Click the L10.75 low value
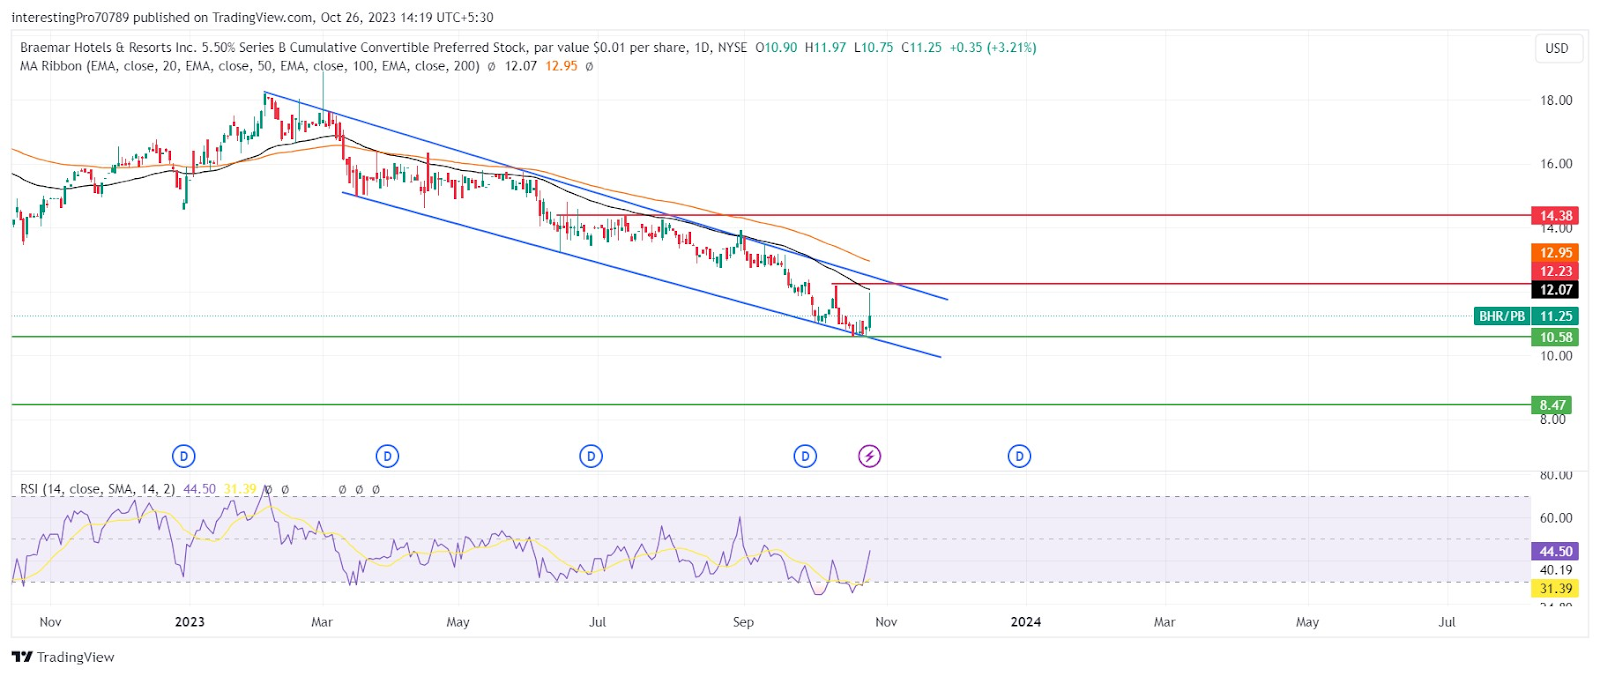This screenshot has width=1600, height=676. (x=873, y=47)
